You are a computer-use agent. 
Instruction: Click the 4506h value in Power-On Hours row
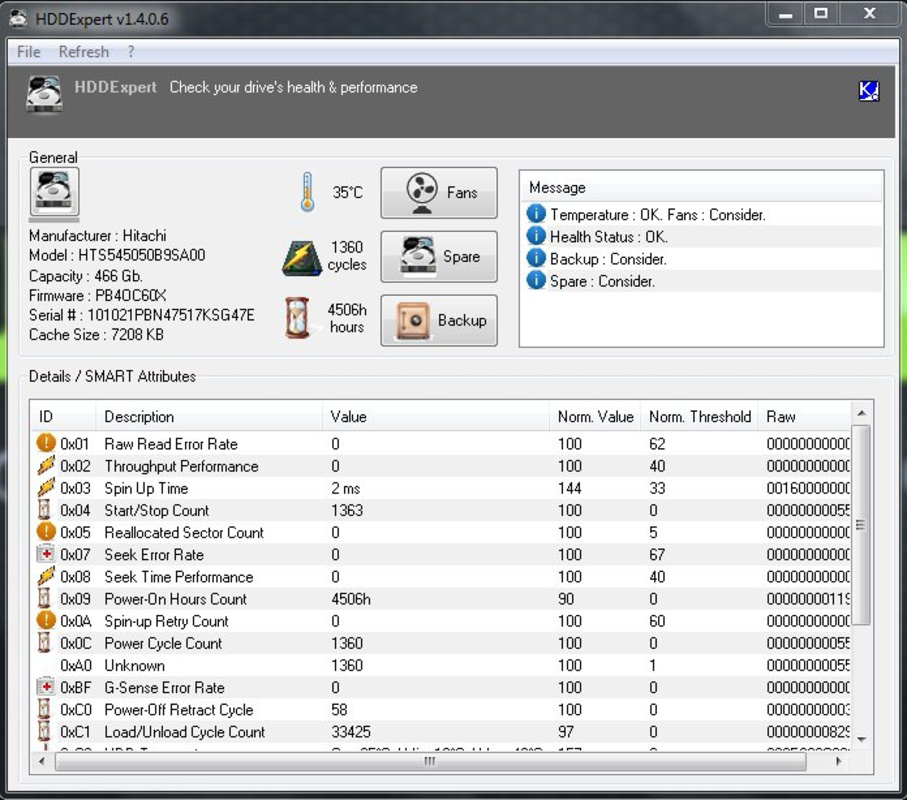tap(351, 599)
